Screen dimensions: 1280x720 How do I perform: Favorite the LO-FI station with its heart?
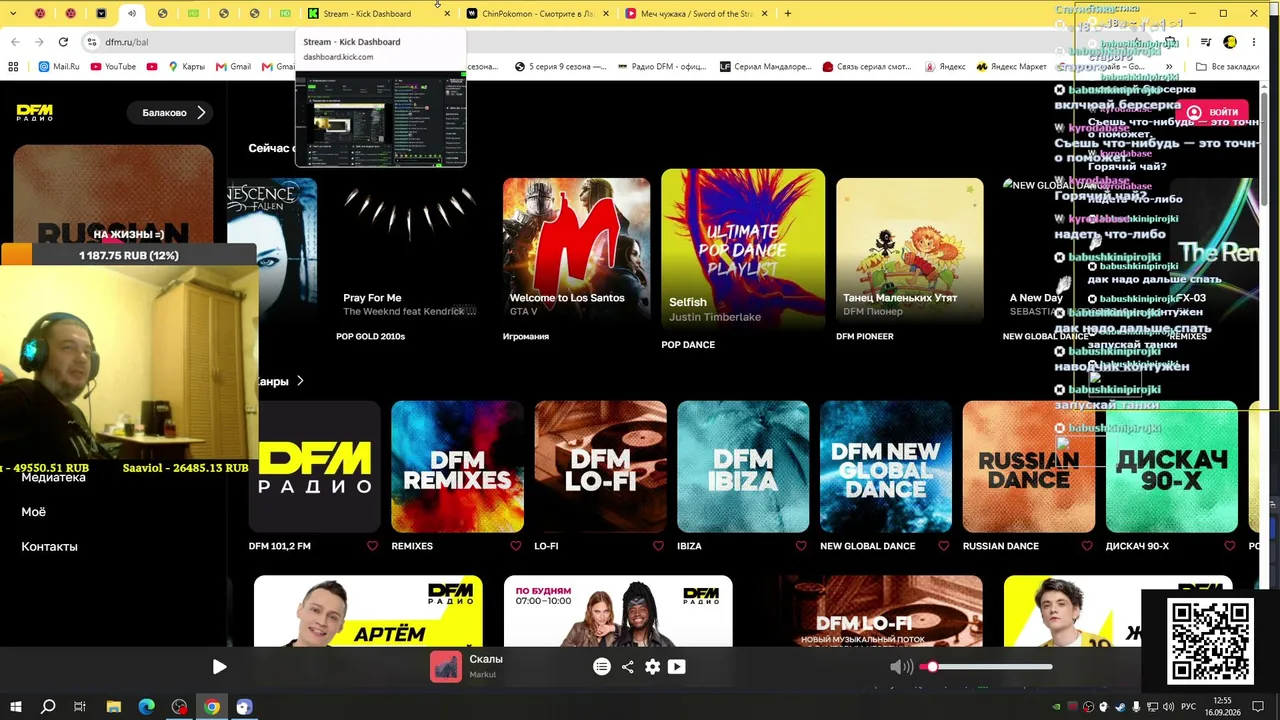coord(658,546)
